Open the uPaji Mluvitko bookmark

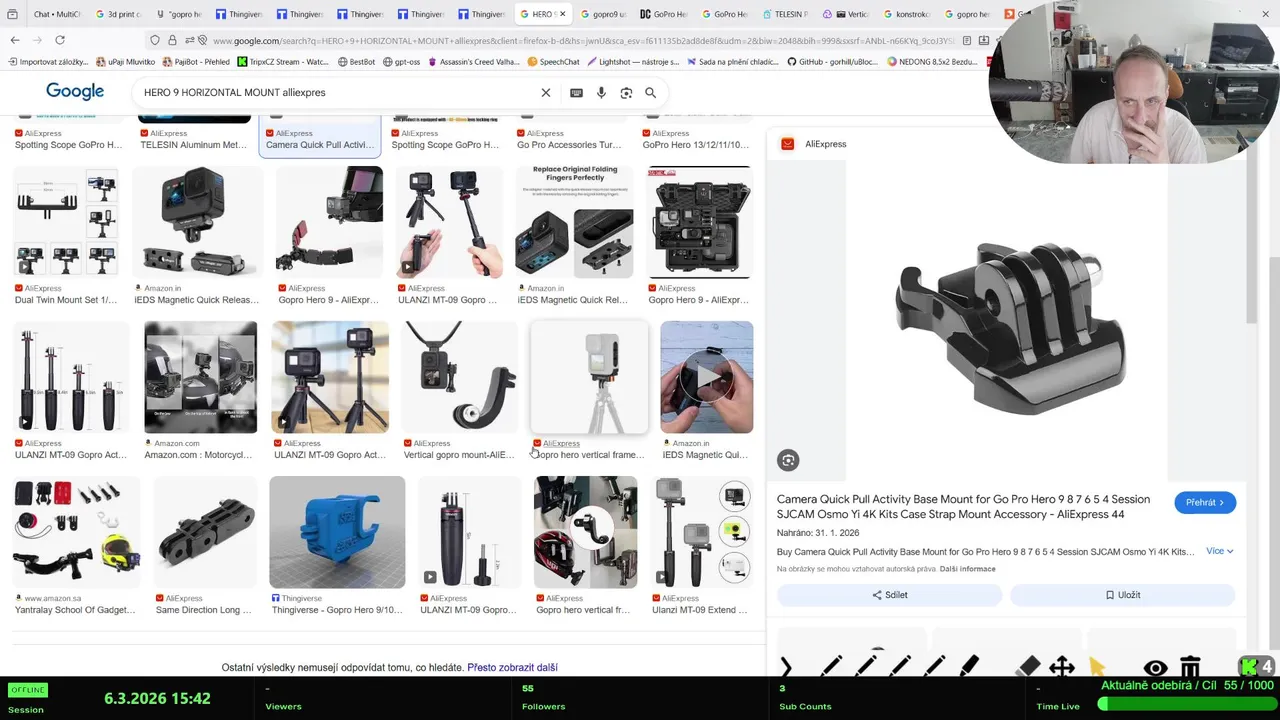tap(126, 62)
